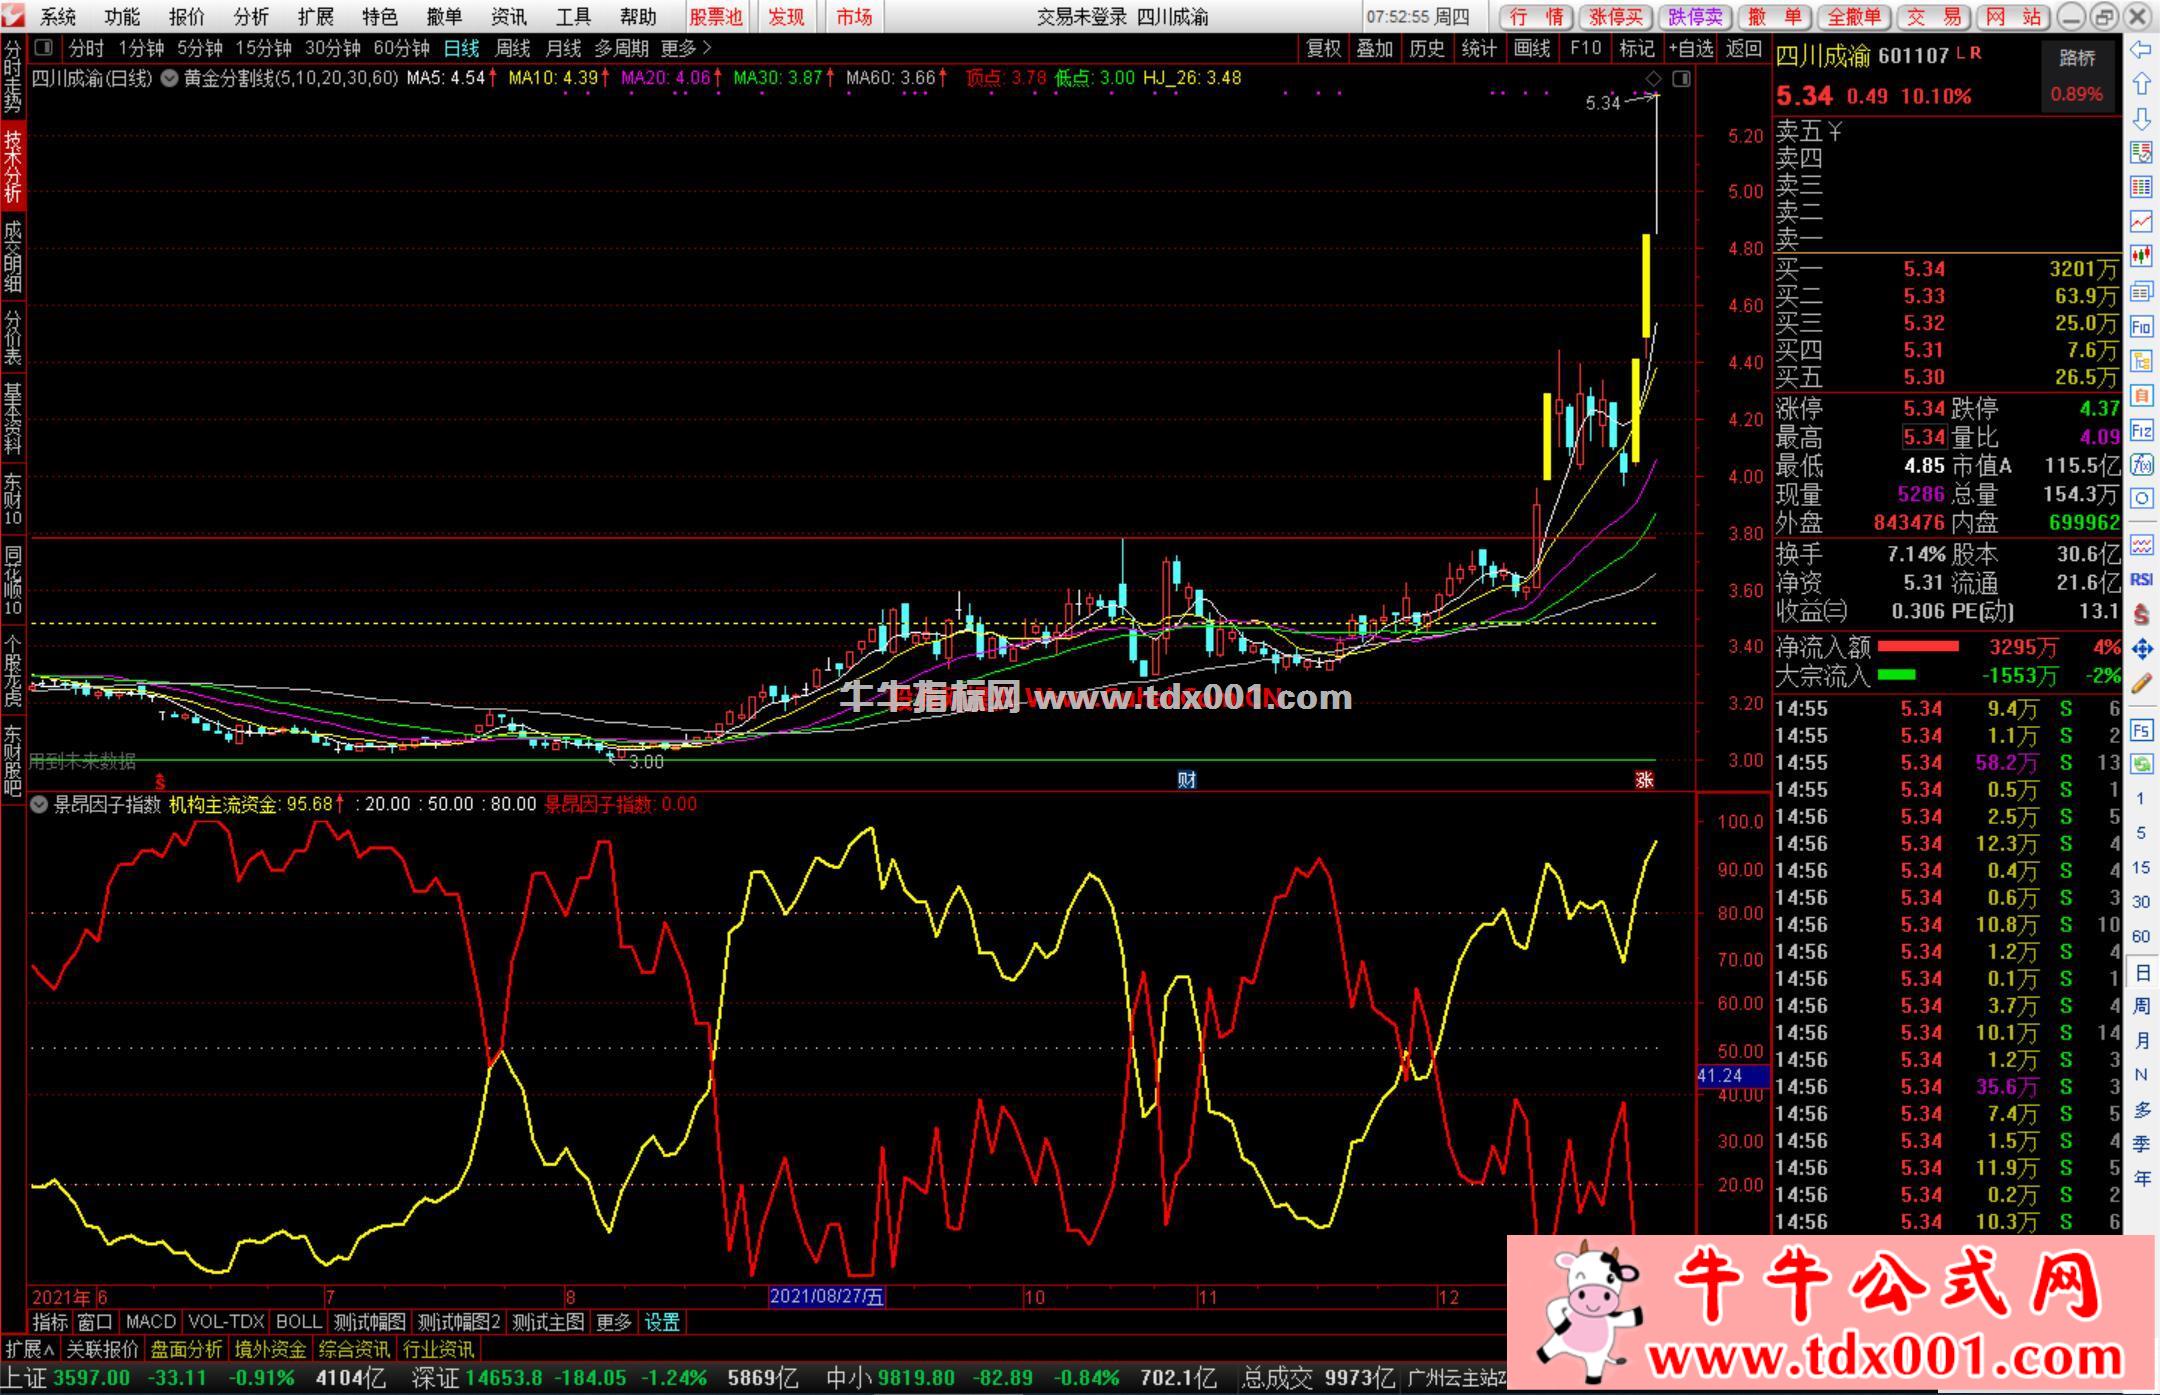Click the tree structure icon in right strip

[x=2141, y=361]
